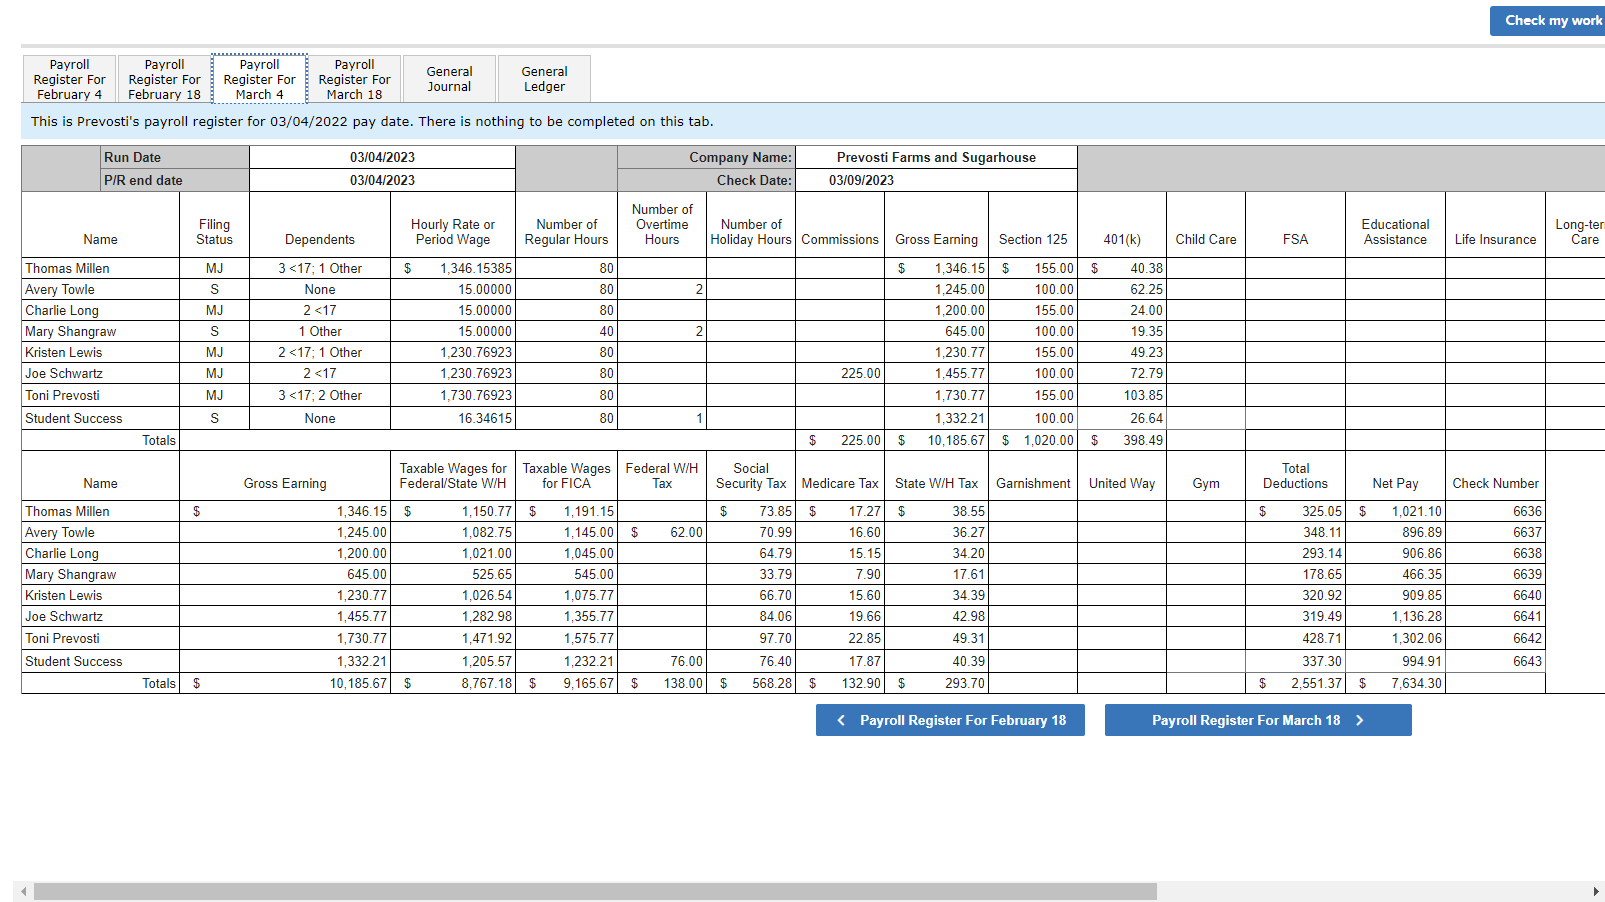The image size is (1605, 902).
Task: Select the P/R end date value cell
Action: point(382,180)
